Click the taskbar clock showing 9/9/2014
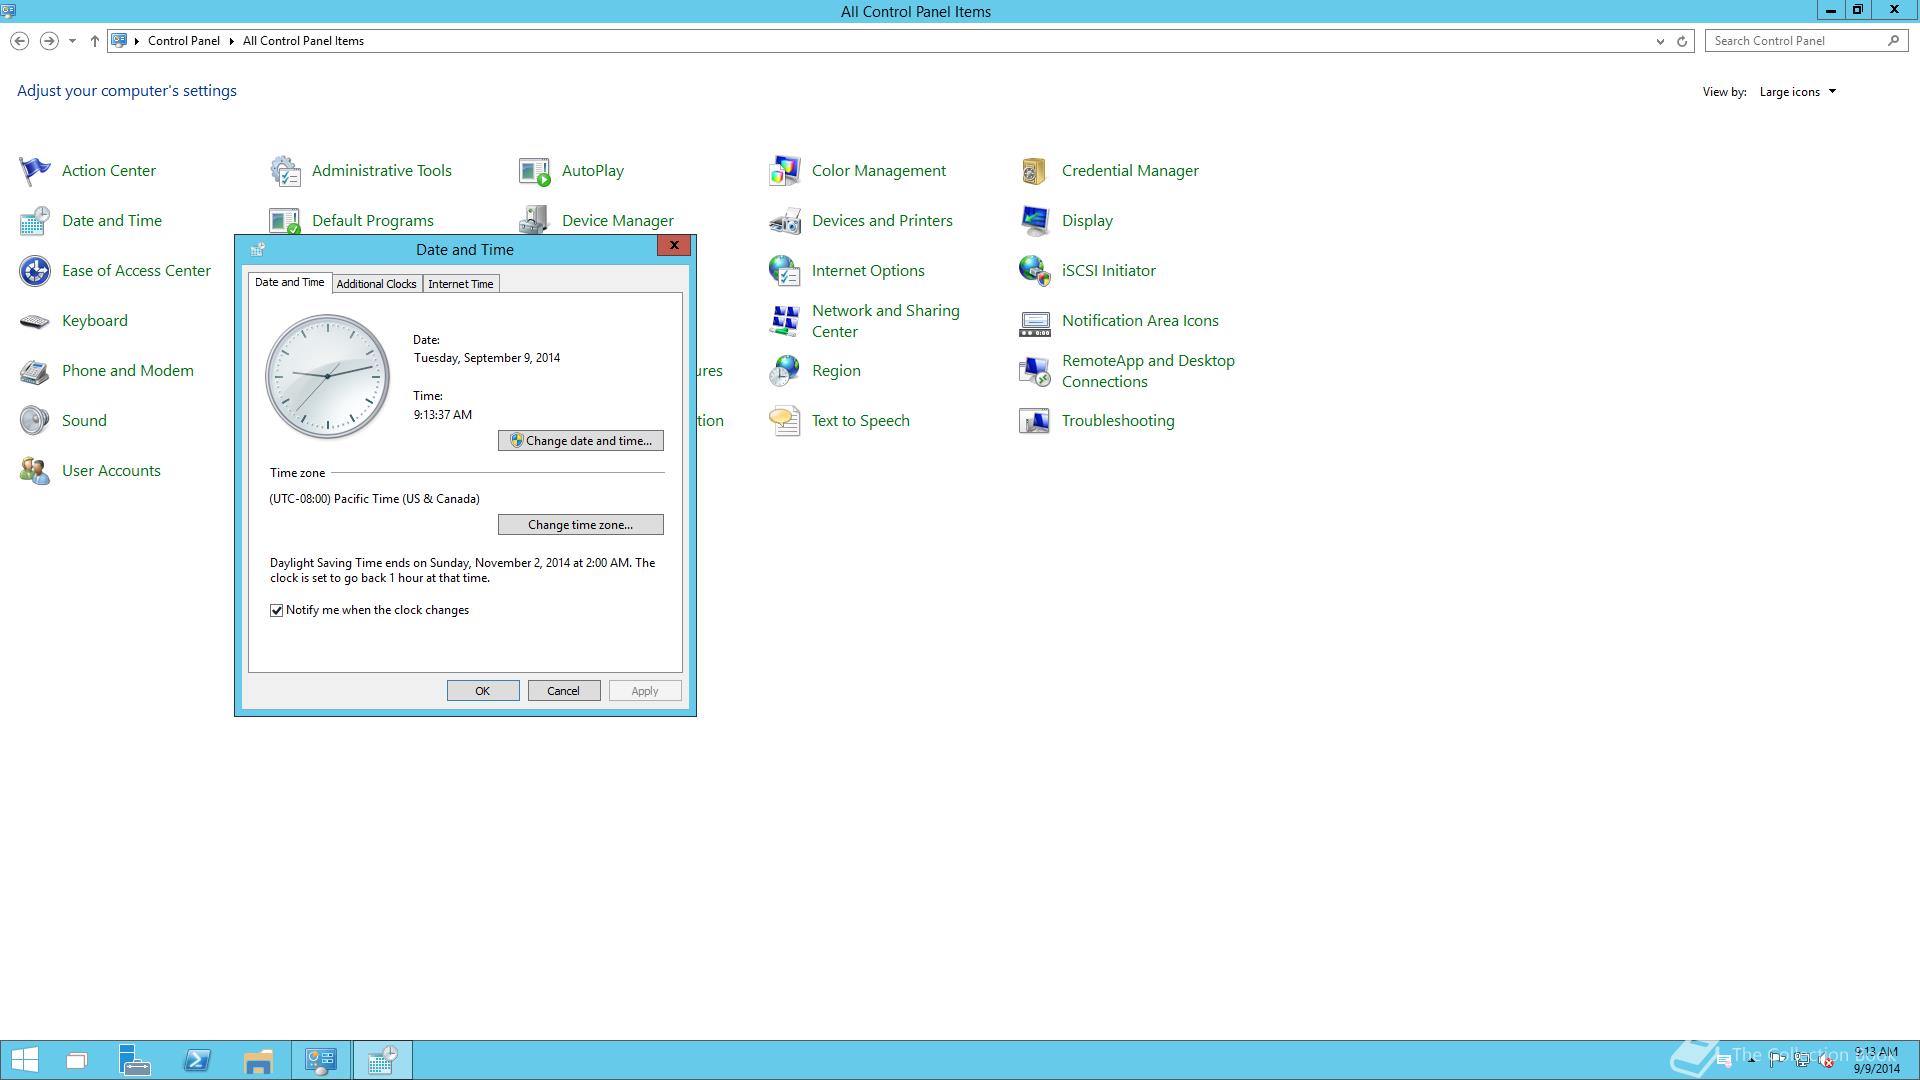The width and height of the screenshot is (1920, 1080). point(1876,1060)
